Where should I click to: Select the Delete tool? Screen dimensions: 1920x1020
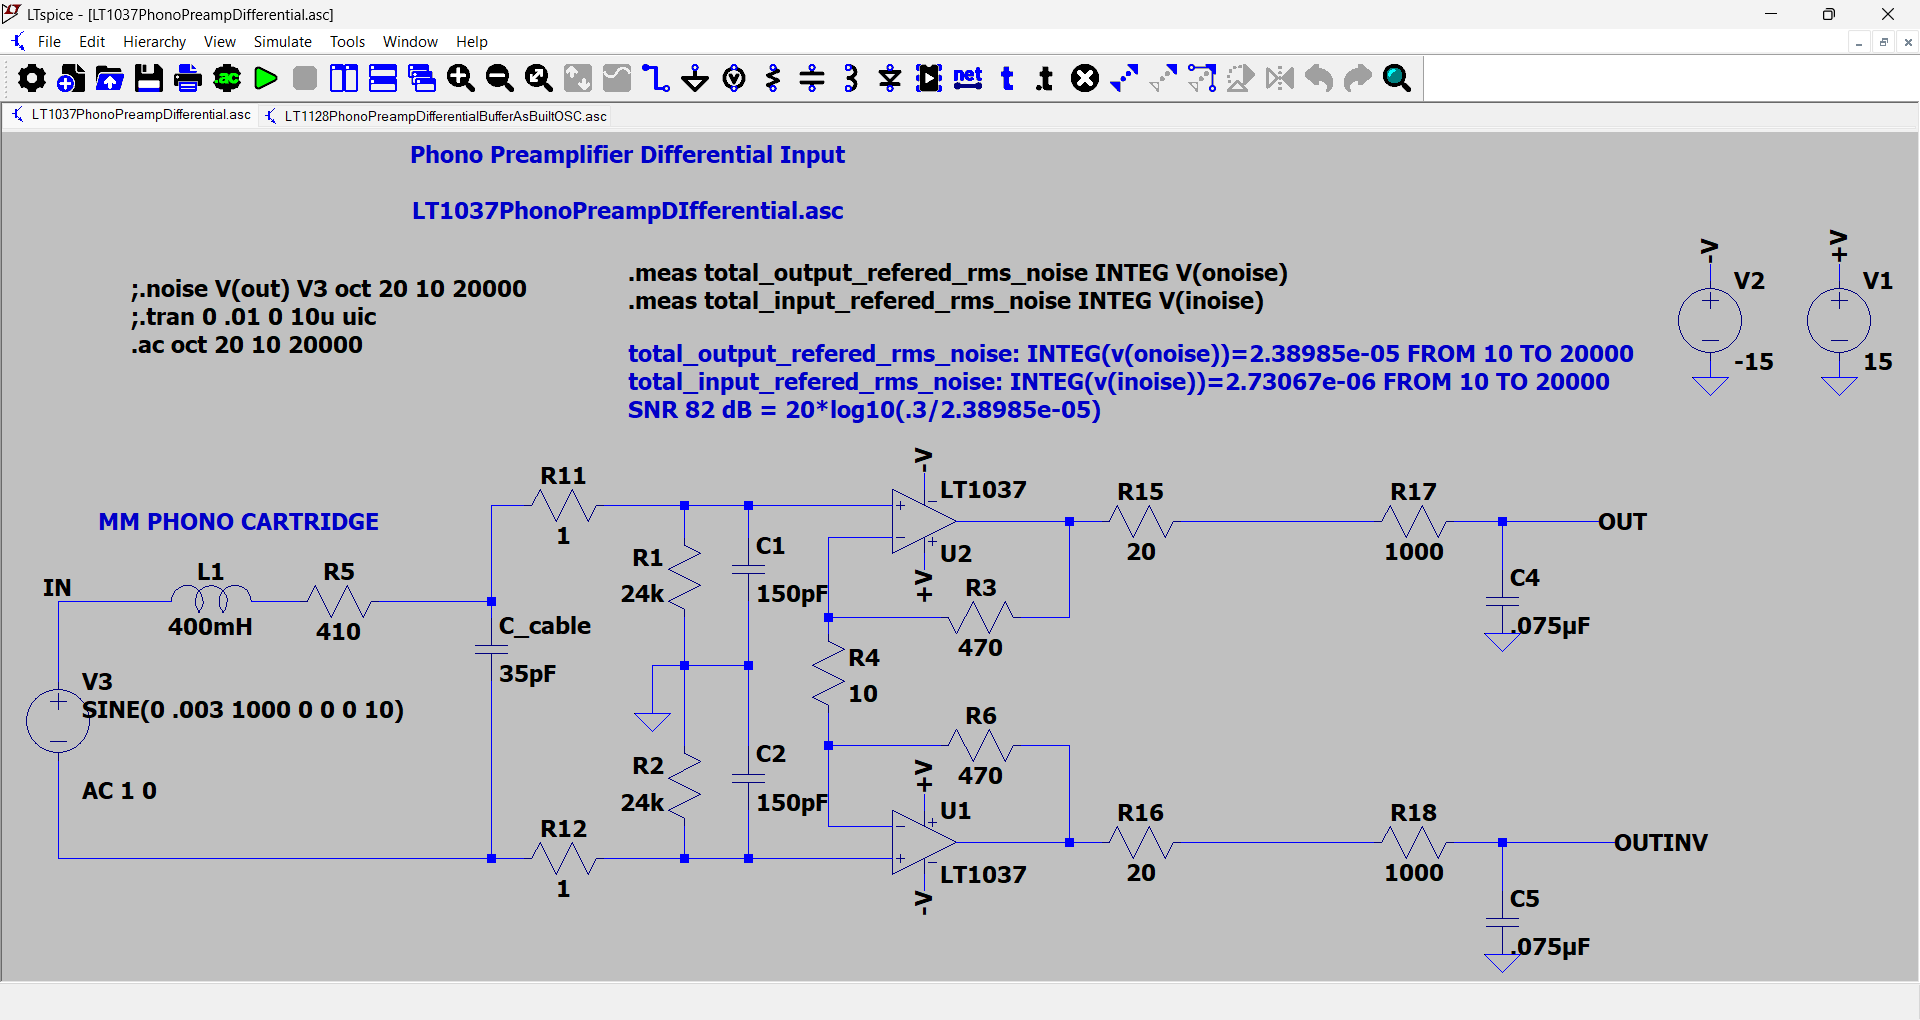[x=1085, y=78]
